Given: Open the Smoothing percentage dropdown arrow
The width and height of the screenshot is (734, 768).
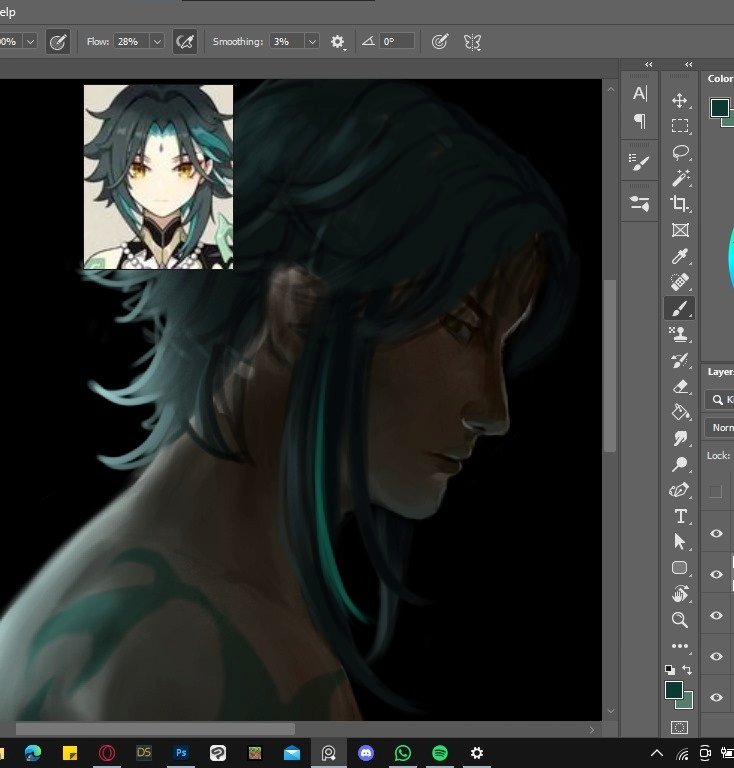Looking at the screenshot, I should point(312,42).
